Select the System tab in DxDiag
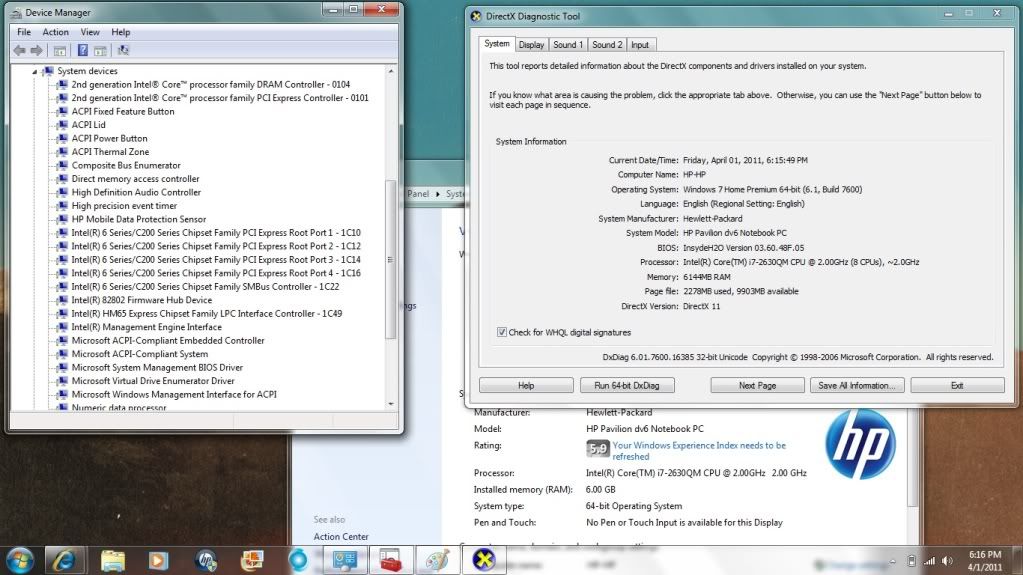 pyautogui.click(x=496, y=44)
